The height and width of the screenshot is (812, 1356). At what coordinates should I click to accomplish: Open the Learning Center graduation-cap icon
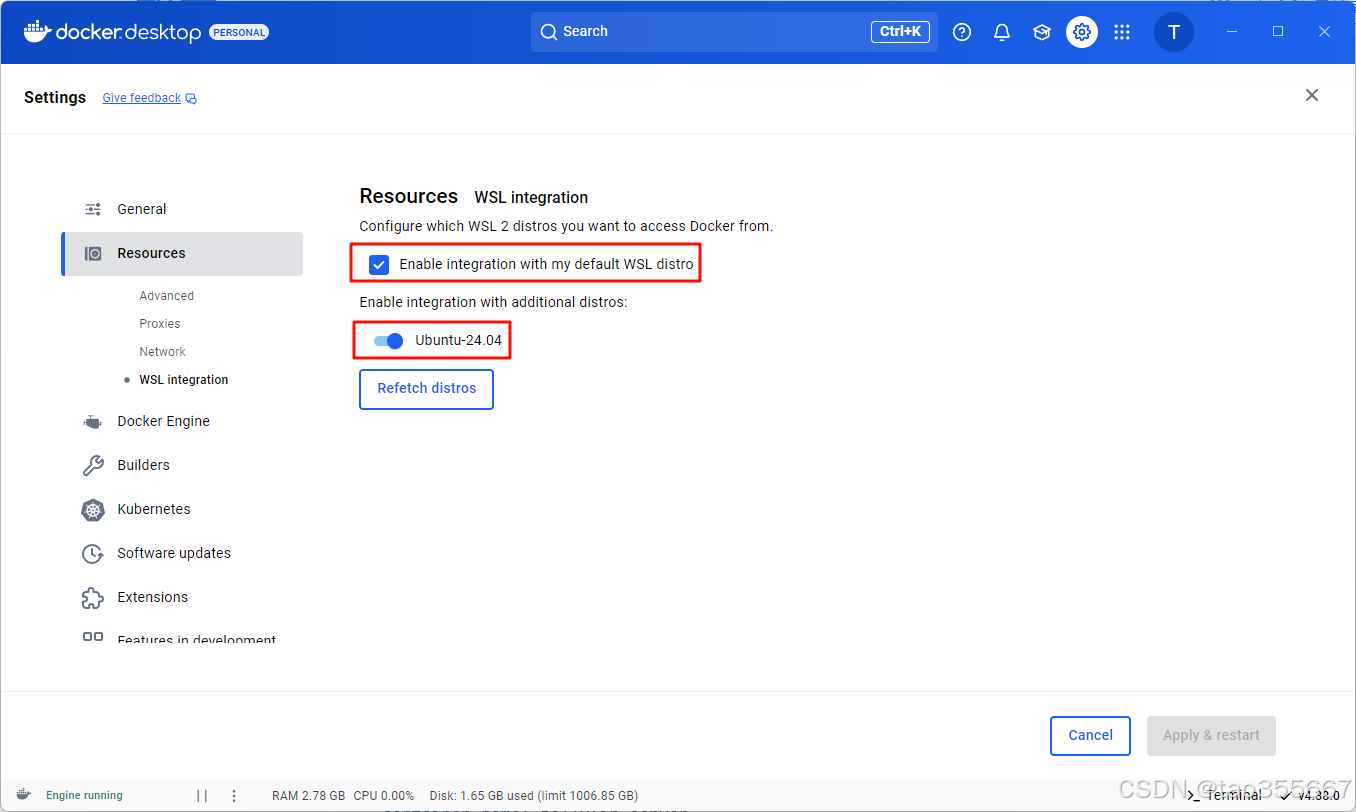[x=1042, y=32]
